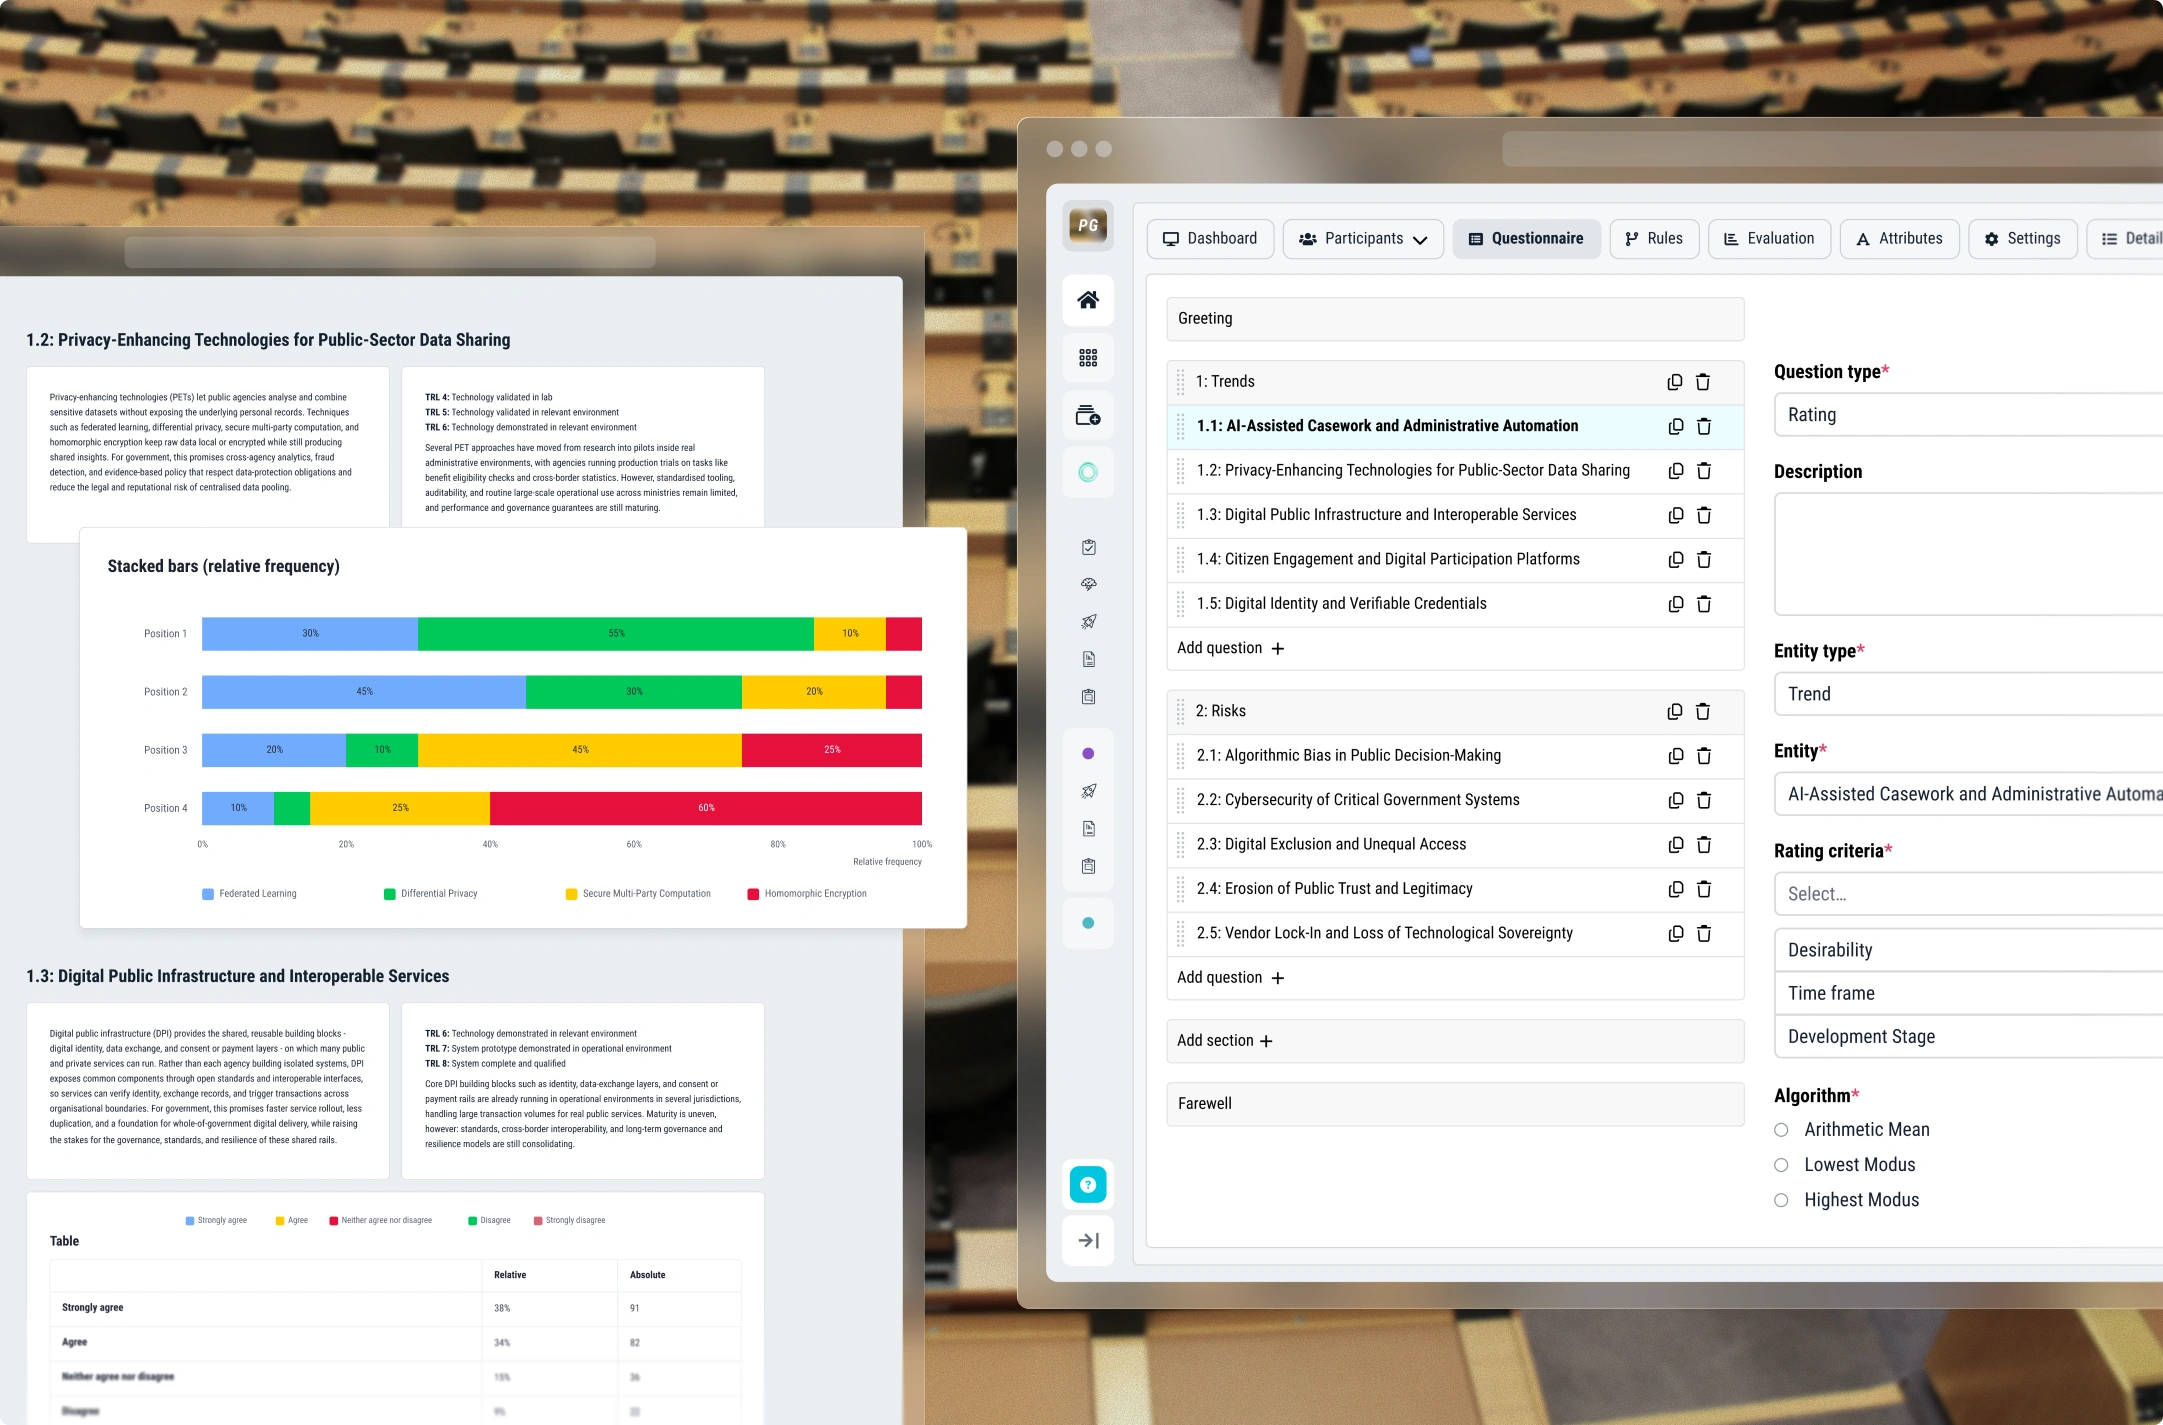2163x1425 pixels.
Task: Delete question 1.2 Privacy-Enhancing Technologies
Action: click(x=1704, y=471)
